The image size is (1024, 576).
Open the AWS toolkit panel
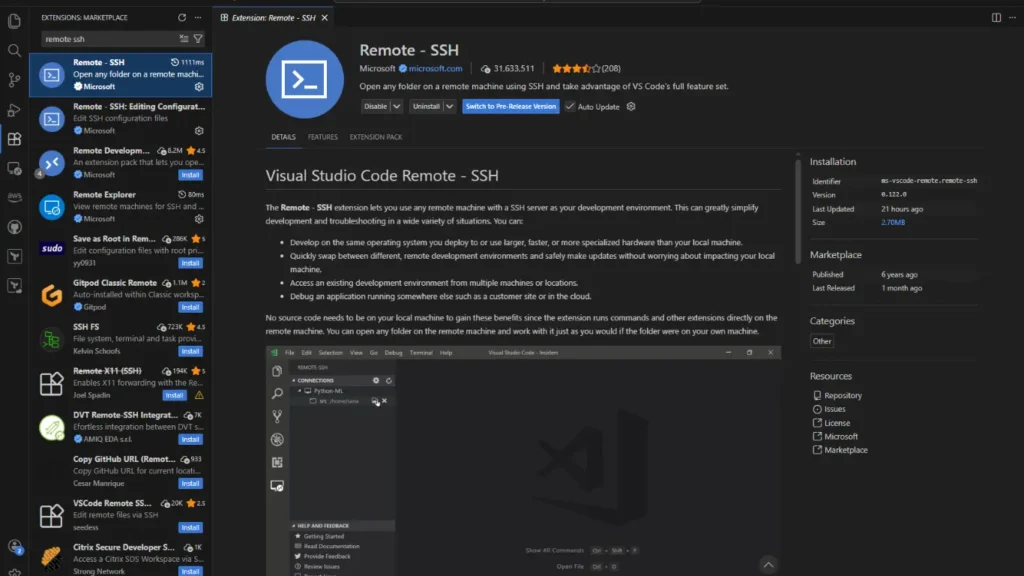[14, 198]
